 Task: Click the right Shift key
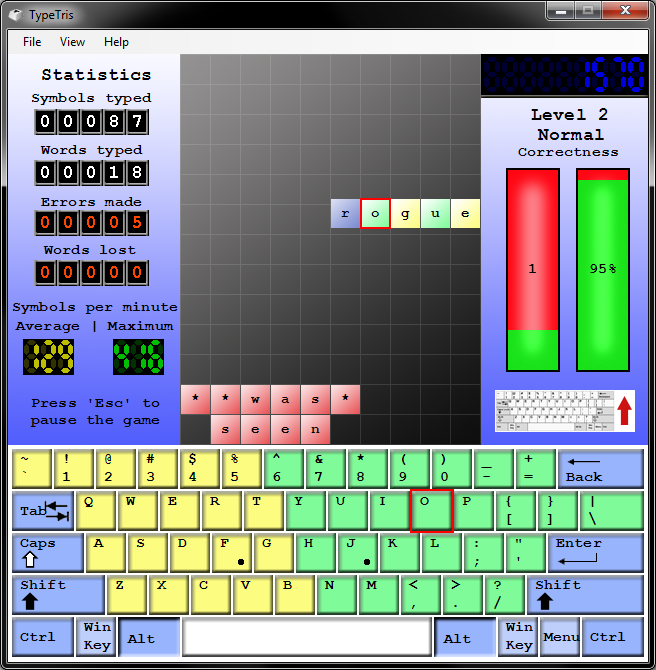pyautogui.click(x=585, y=595)
